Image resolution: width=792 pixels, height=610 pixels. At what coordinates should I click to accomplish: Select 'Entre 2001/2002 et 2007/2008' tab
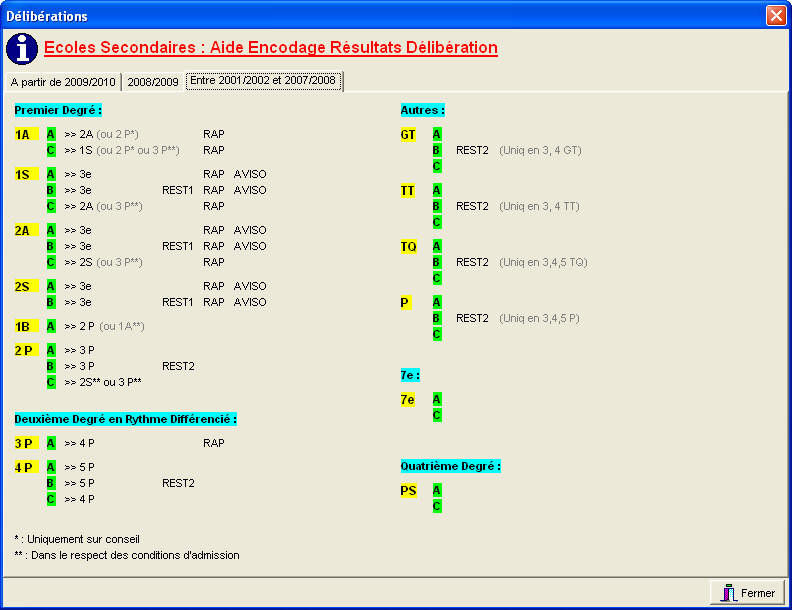pyautogui.click(x=263, y=80)
